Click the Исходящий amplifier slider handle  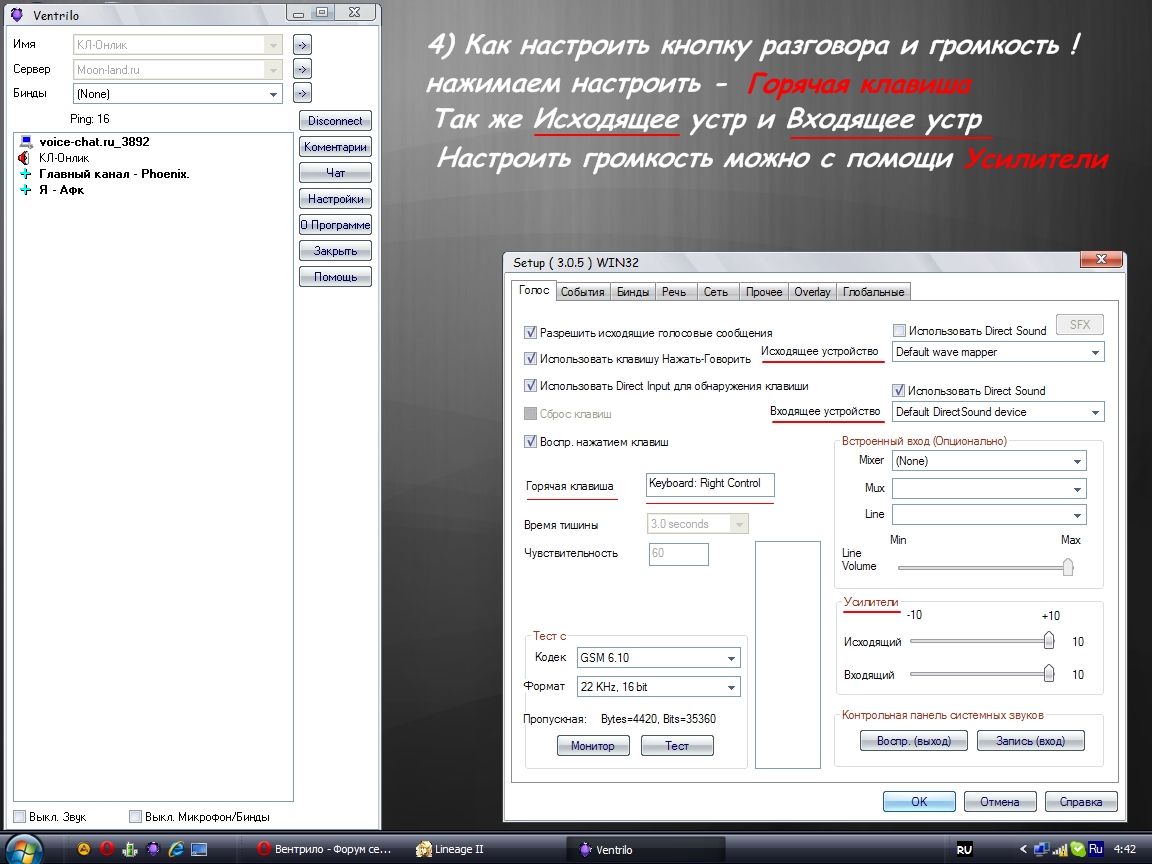coord(1049,641)
